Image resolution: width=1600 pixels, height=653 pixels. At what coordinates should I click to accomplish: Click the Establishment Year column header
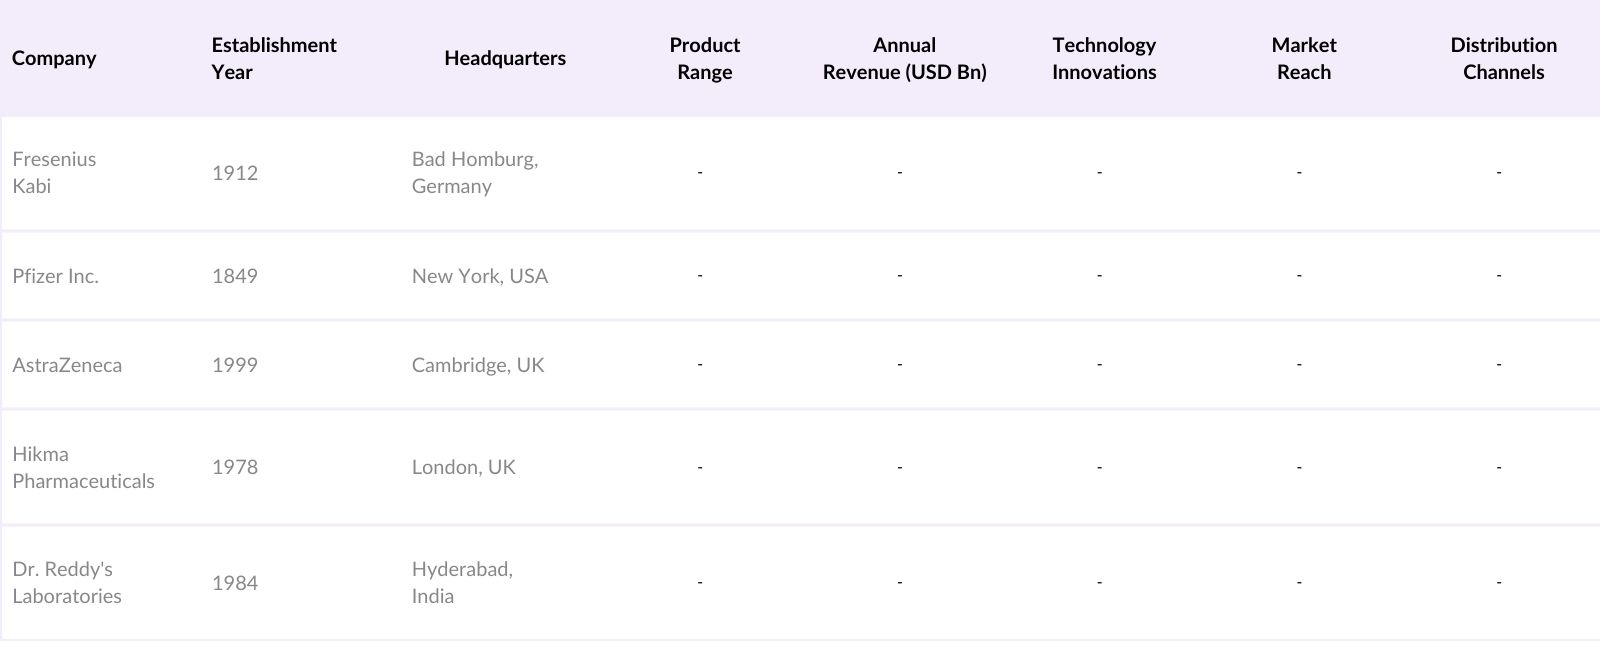pos(274,58)
